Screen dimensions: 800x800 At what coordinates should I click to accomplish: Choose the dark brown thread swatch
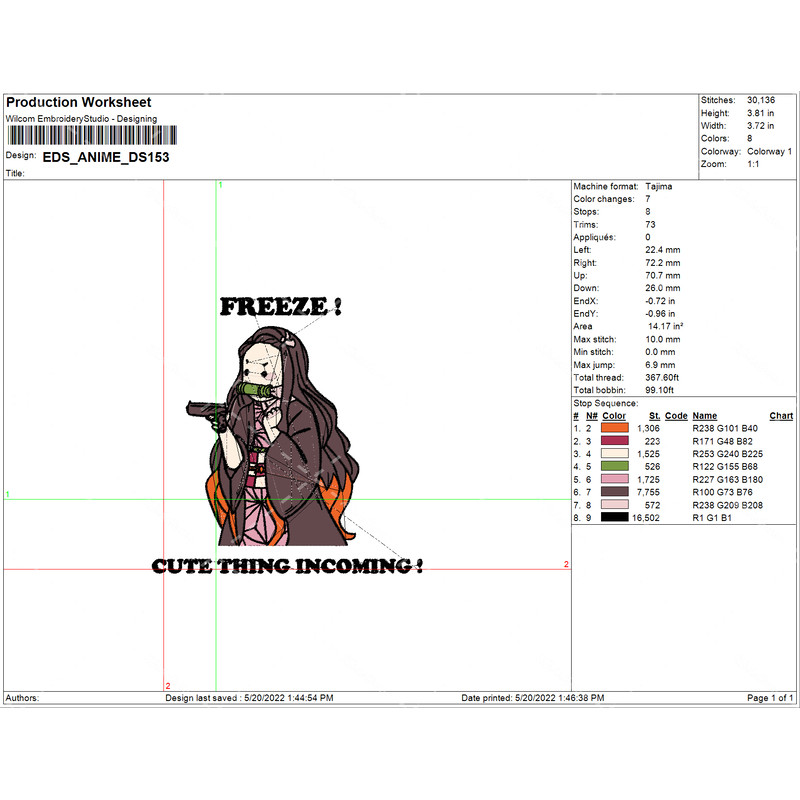click(615, 492)
